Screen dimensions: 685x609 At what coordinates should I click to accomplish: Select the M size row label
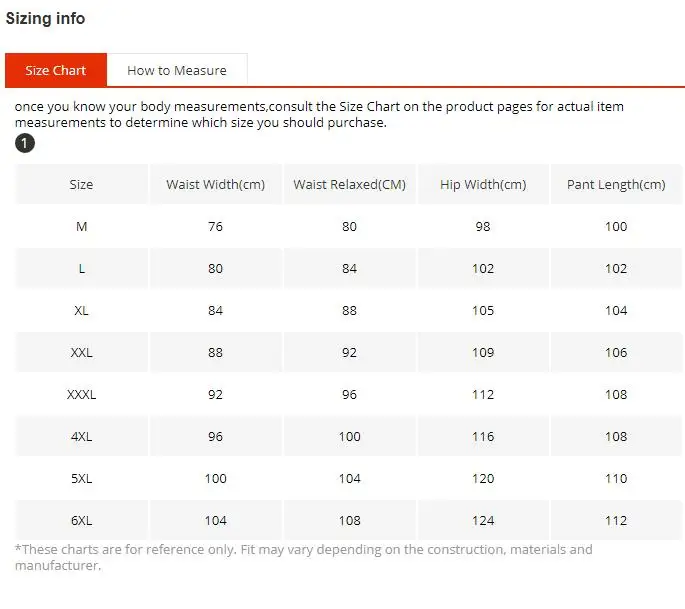81,227
